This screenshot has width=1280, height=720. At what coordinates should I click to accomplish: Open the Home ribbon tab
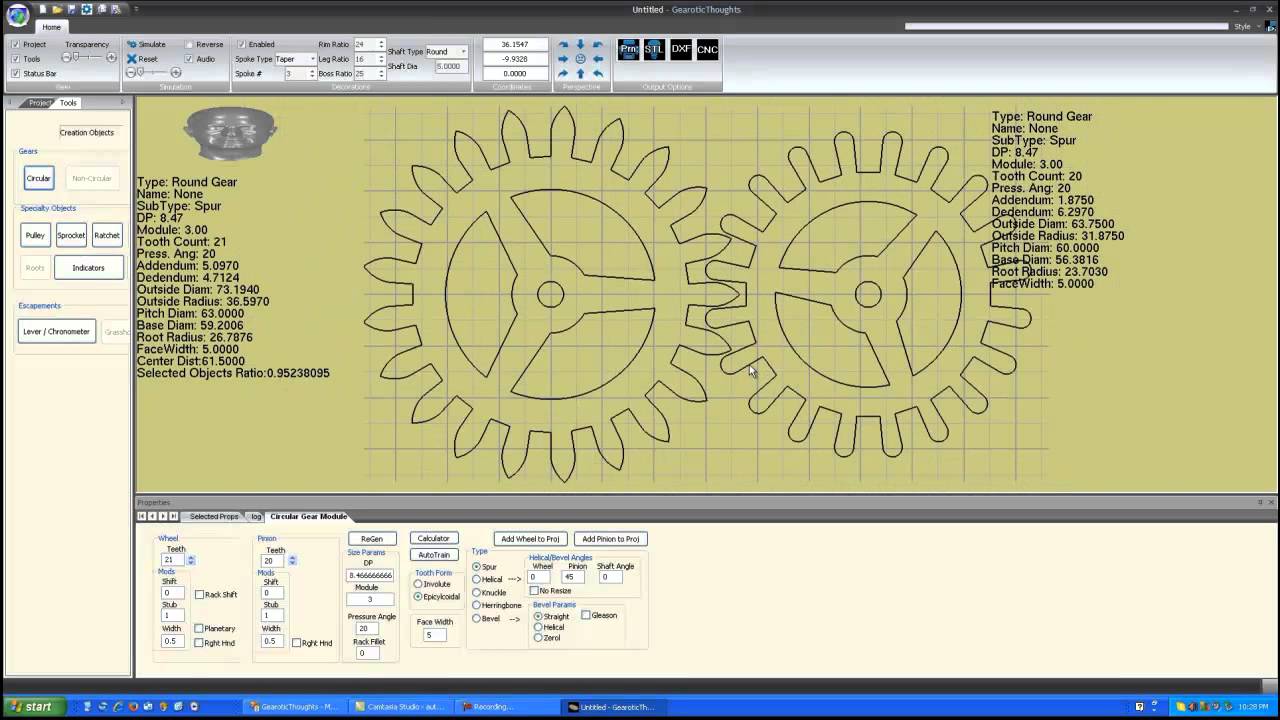51,27
